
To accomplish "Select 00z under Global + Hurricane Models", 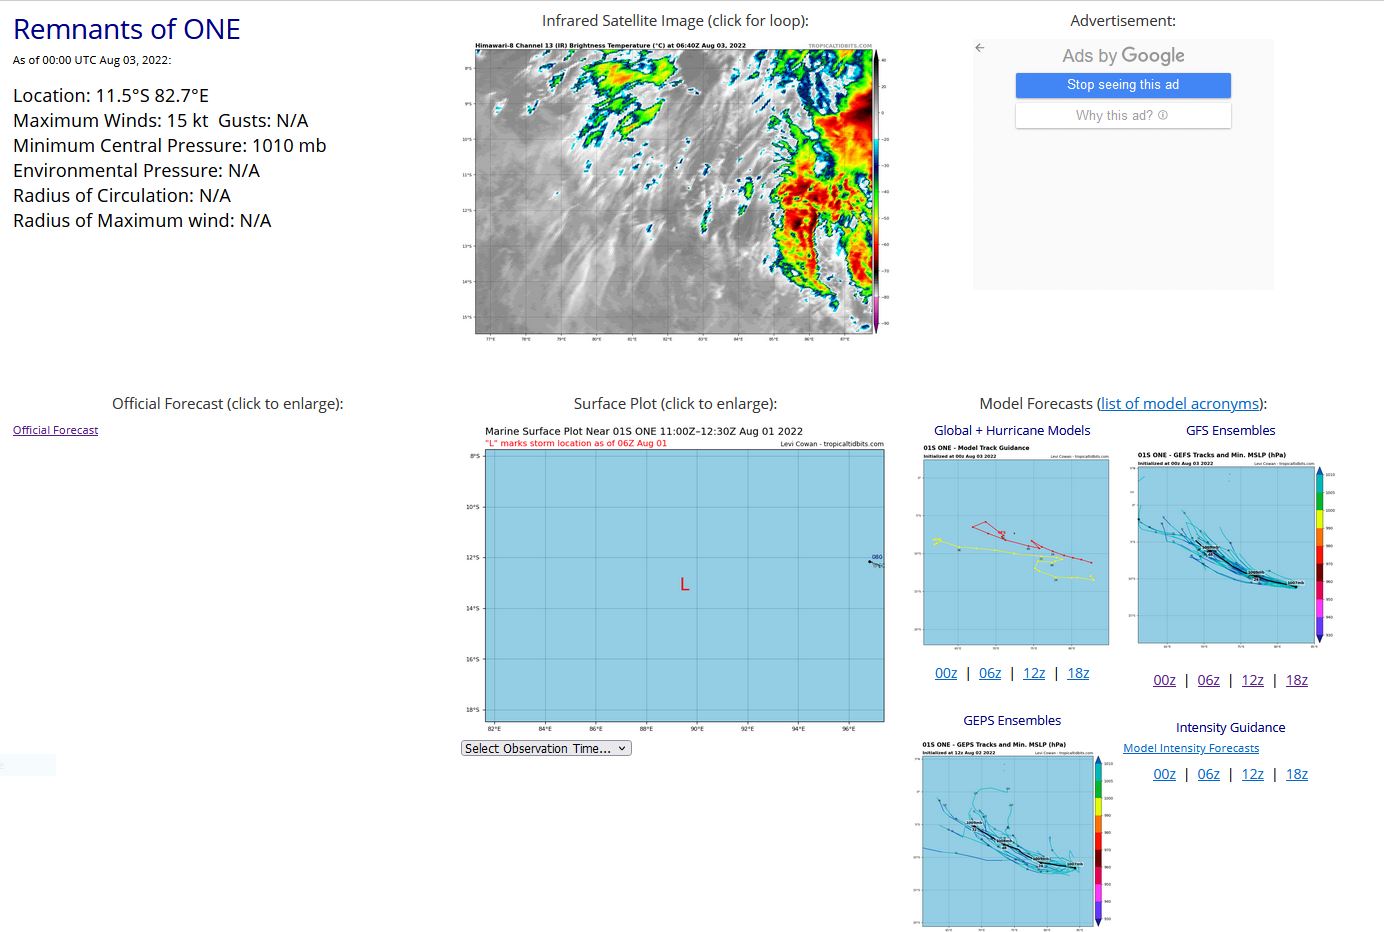I will (x=946, y=673).
